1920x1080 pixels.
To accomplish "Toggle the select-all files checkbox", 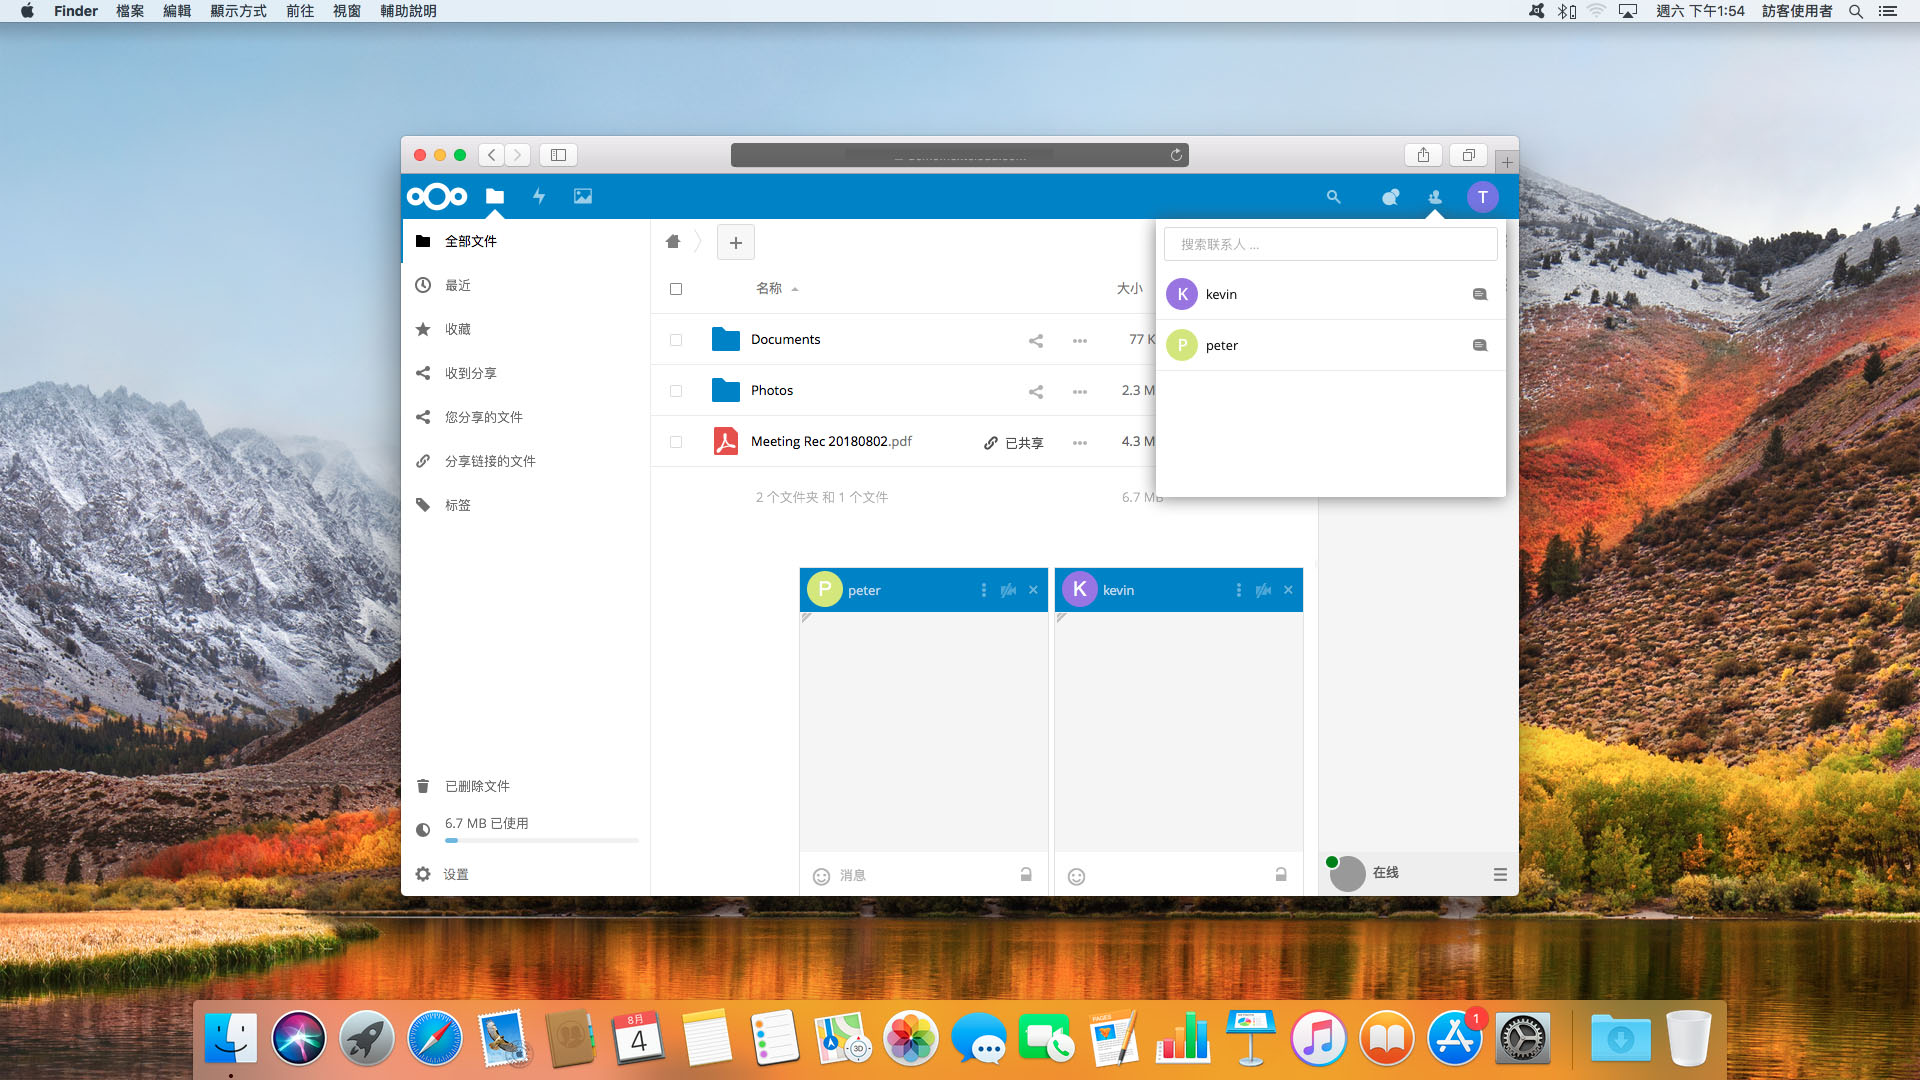I will pyautogui.click(x=676, y=289).
